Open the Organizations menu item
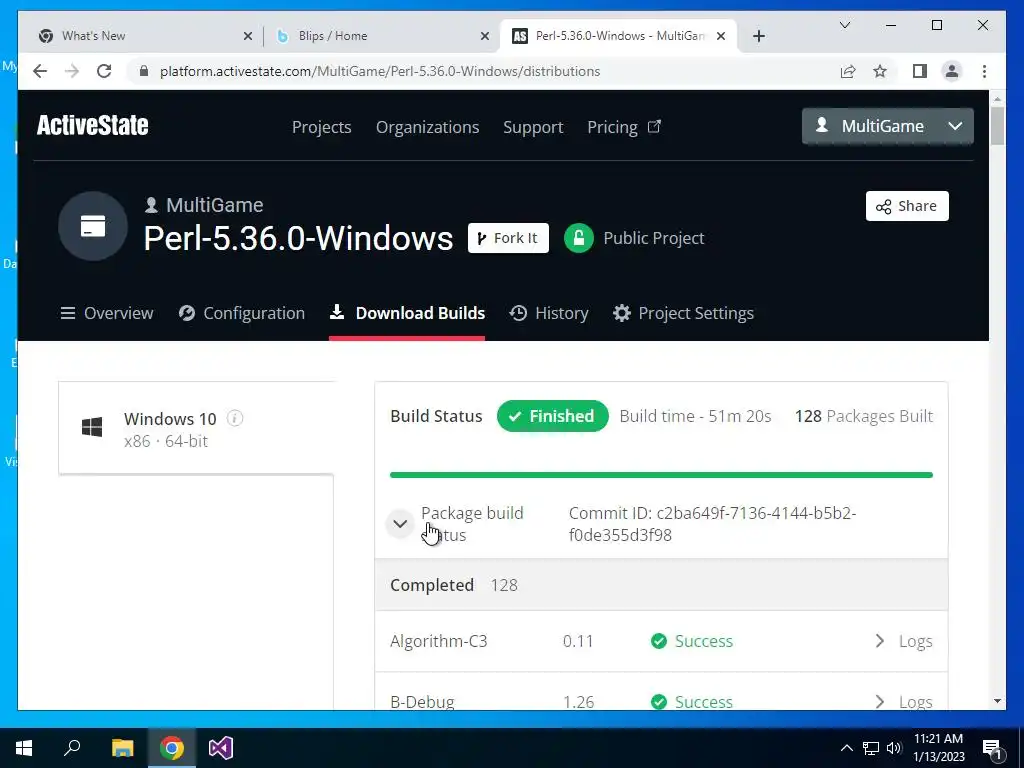Image resolution: width=1024 pixels, height=768 pixels. 427,127
